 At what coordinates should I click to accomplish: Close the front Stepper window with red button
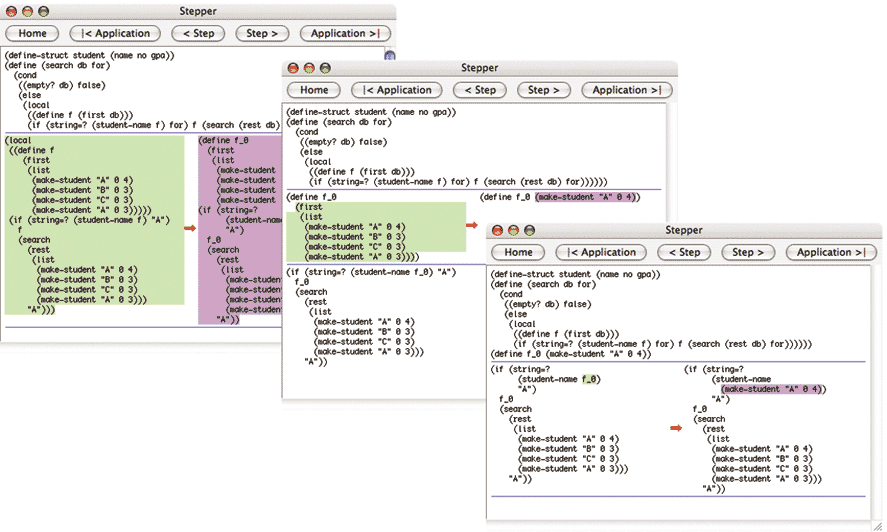point(497,230)
